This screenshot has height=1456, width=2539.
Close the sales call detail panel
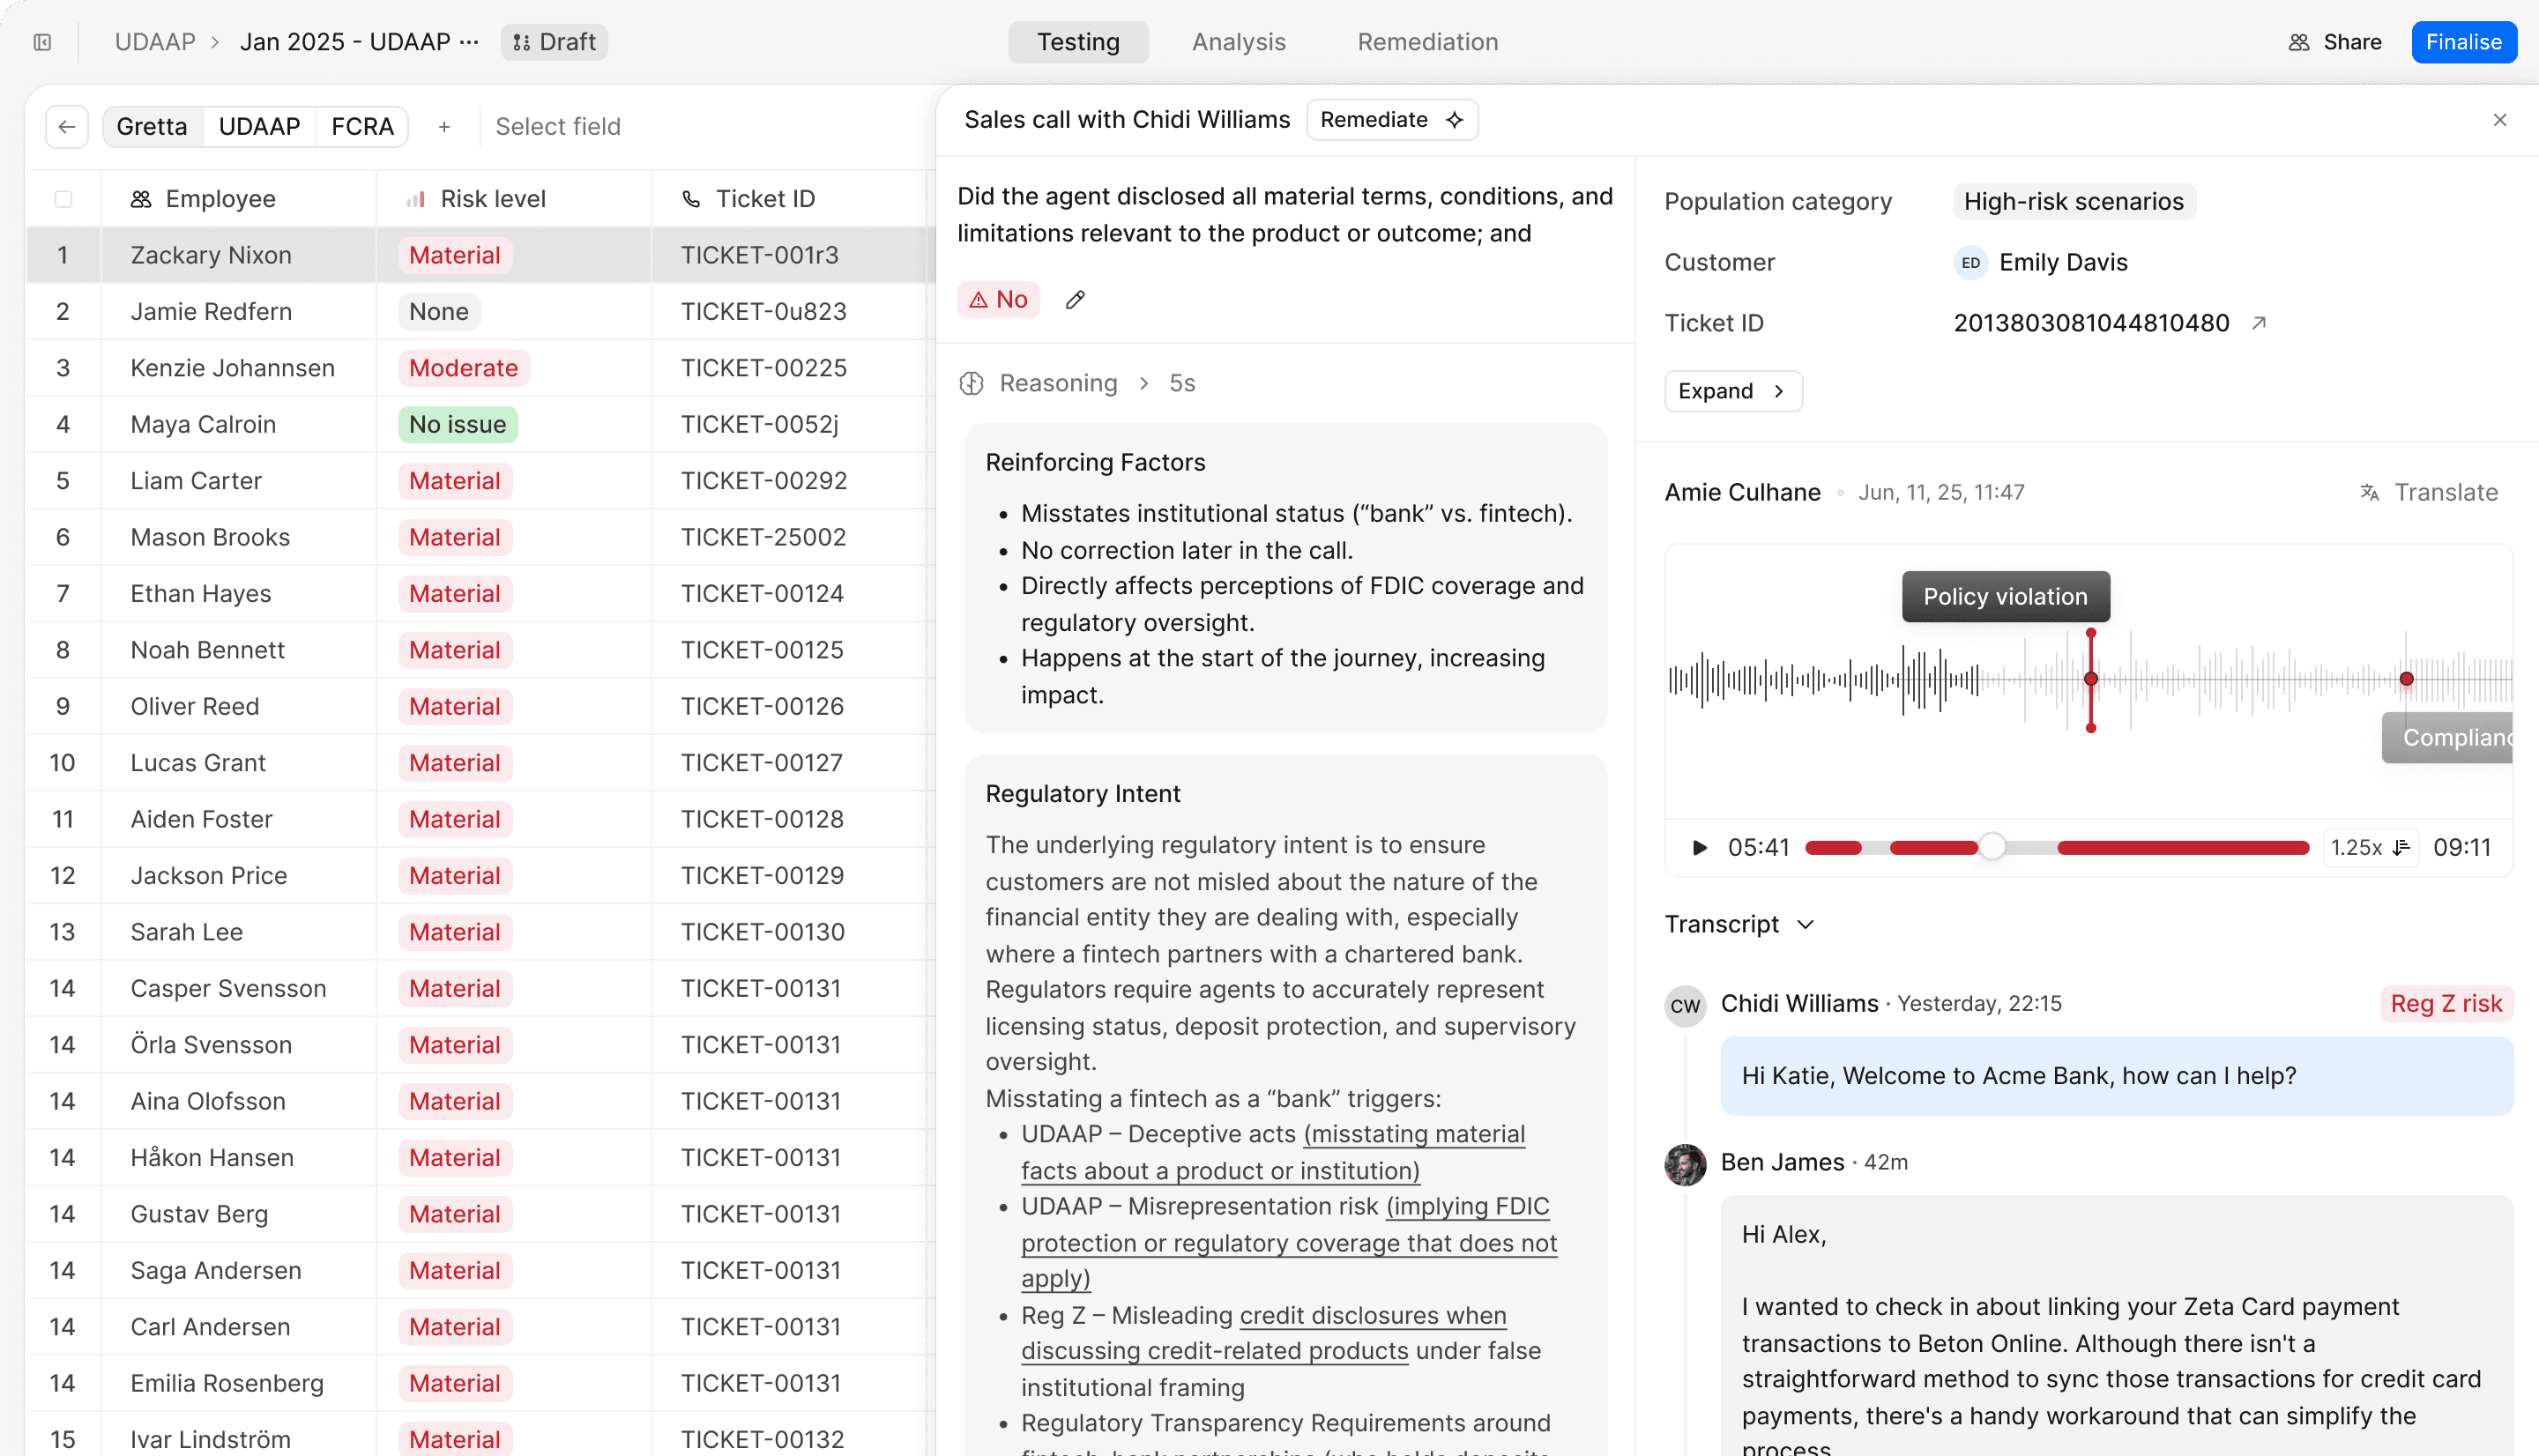point(2499,120)
